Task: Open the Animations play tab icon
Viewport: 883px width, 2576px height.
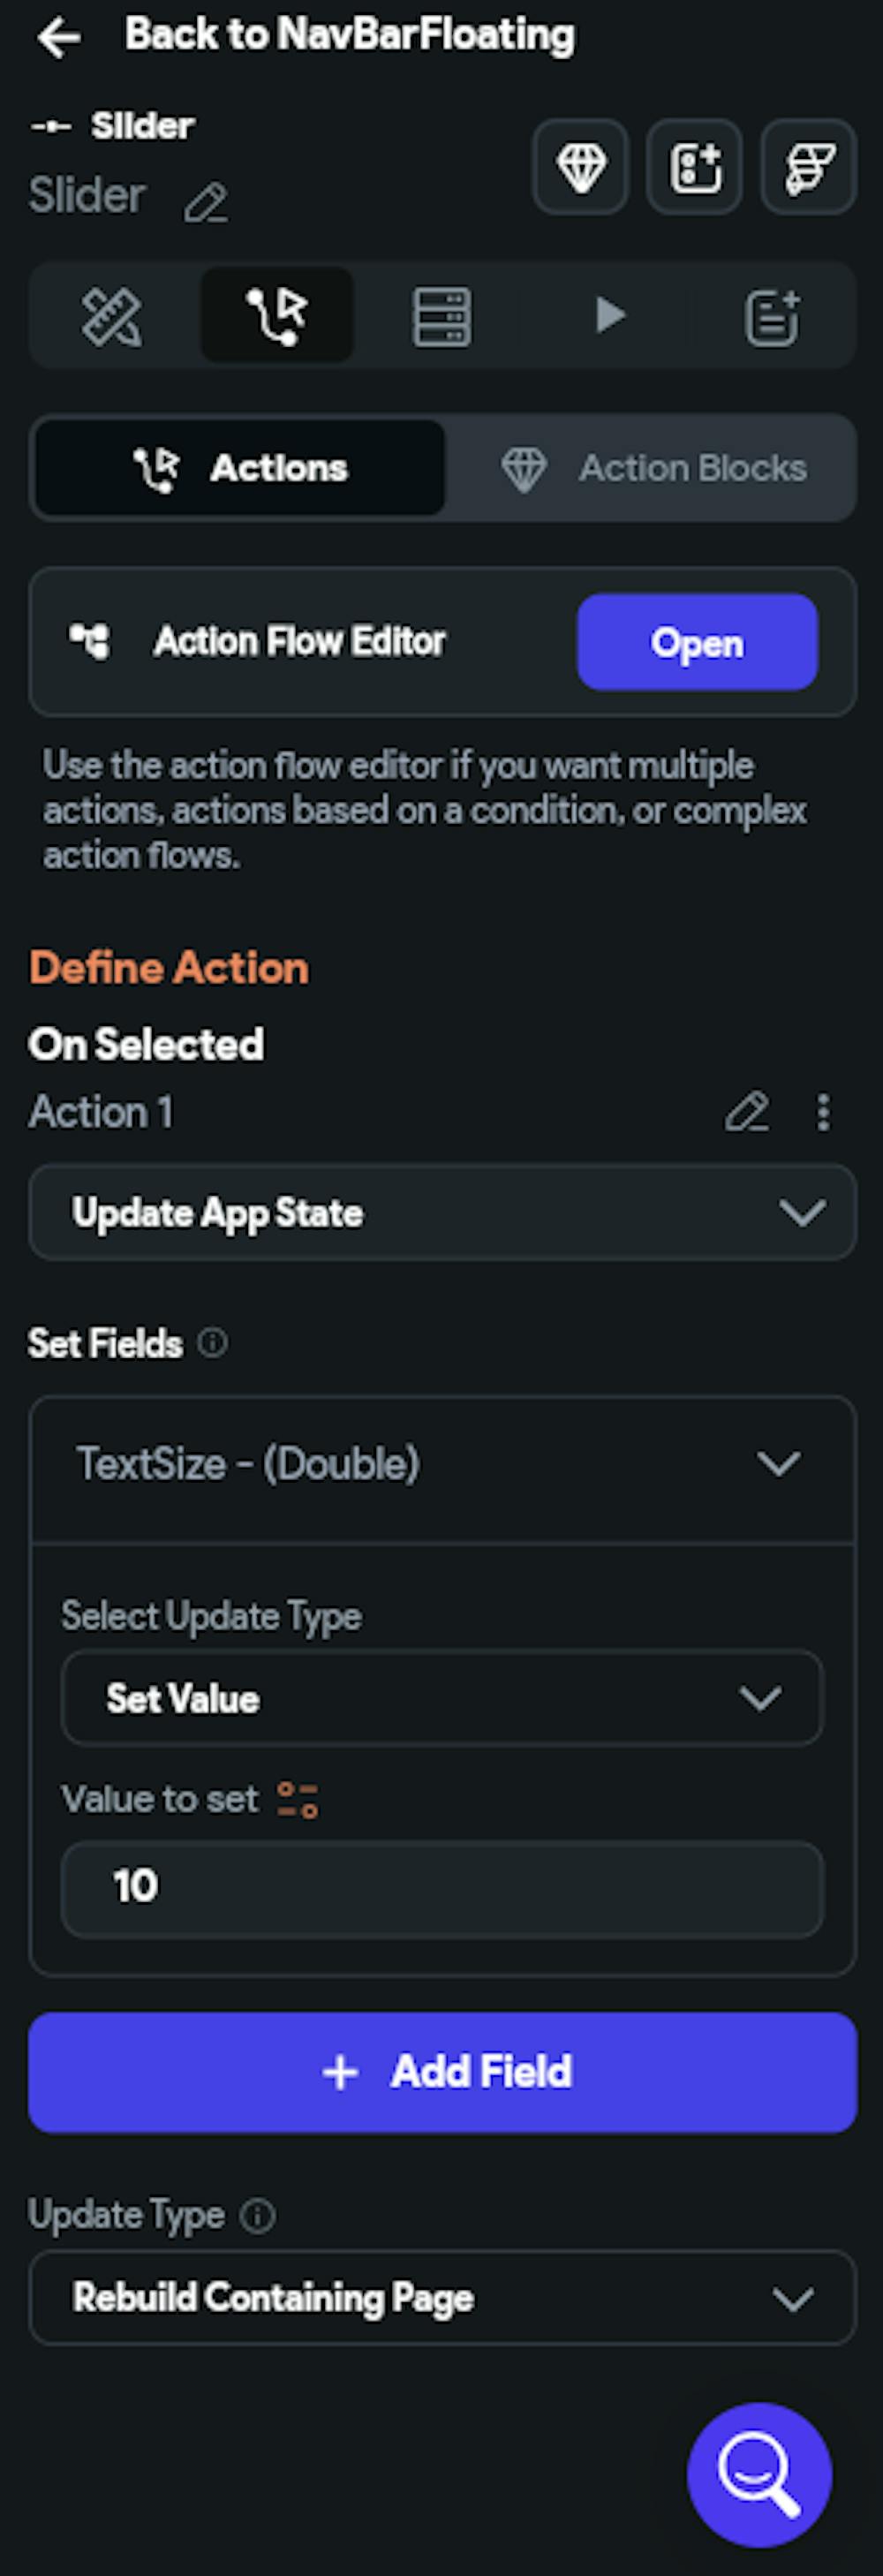Action: tap(608, 316)
